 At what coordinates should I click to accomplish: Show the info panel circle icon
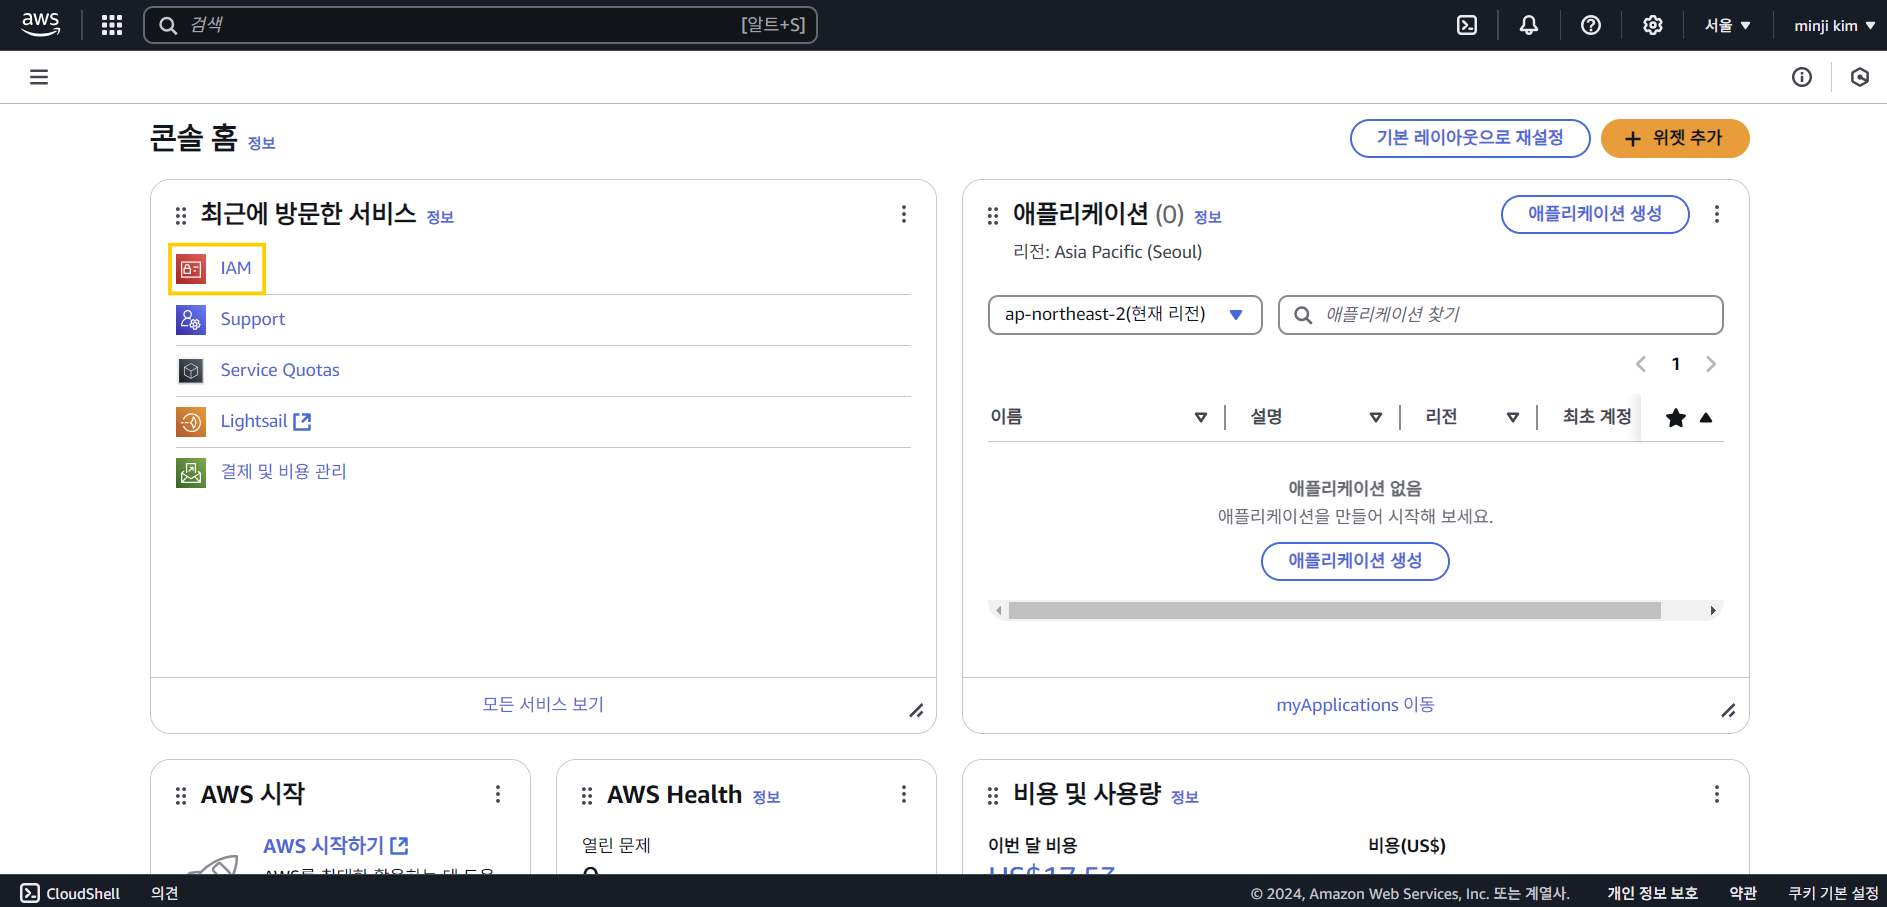tap(1802, 77)
